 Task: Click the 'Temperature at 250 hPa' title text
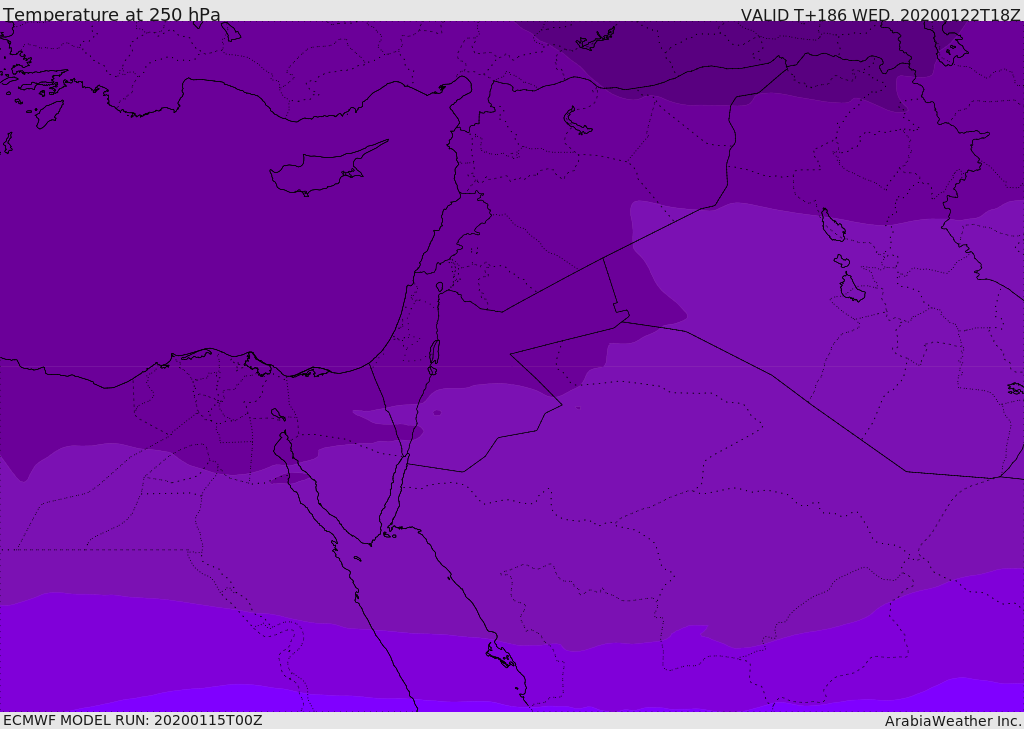click(x=112, y=14)
